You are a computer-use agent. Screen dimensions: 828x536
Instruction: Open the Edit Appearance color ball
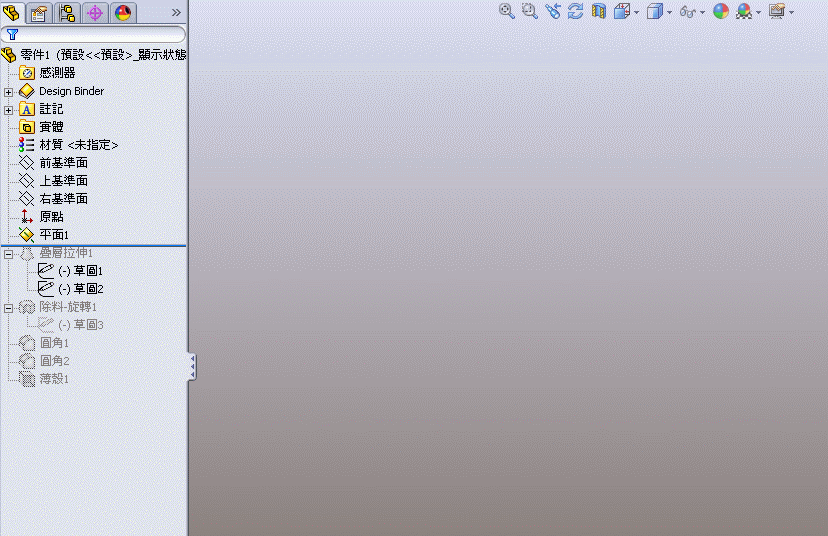pyautogui.click(x=721, y=11)
